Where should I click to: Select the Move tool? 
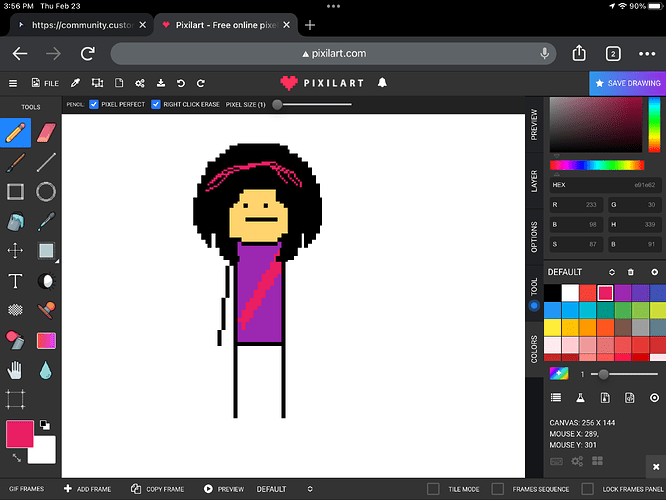click(15, 250)
